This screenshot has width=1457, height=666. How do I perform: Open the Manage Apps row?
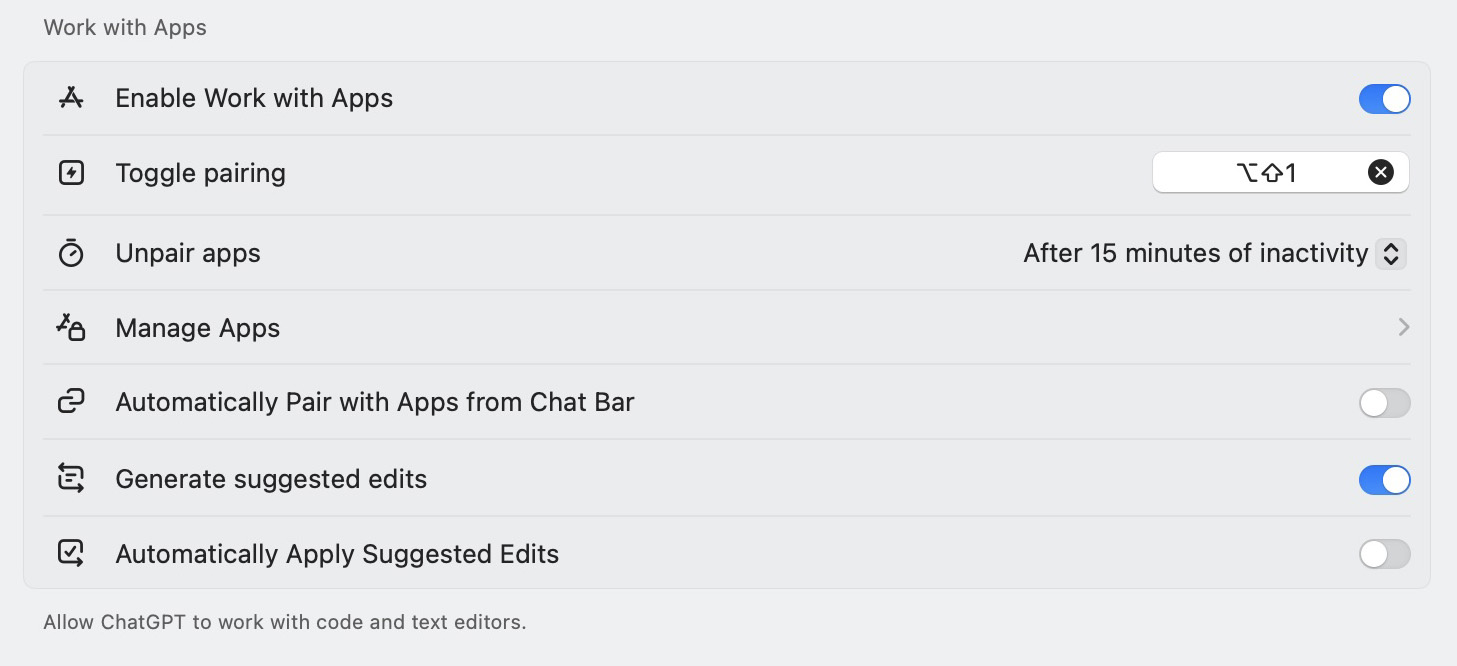[198, 328]
